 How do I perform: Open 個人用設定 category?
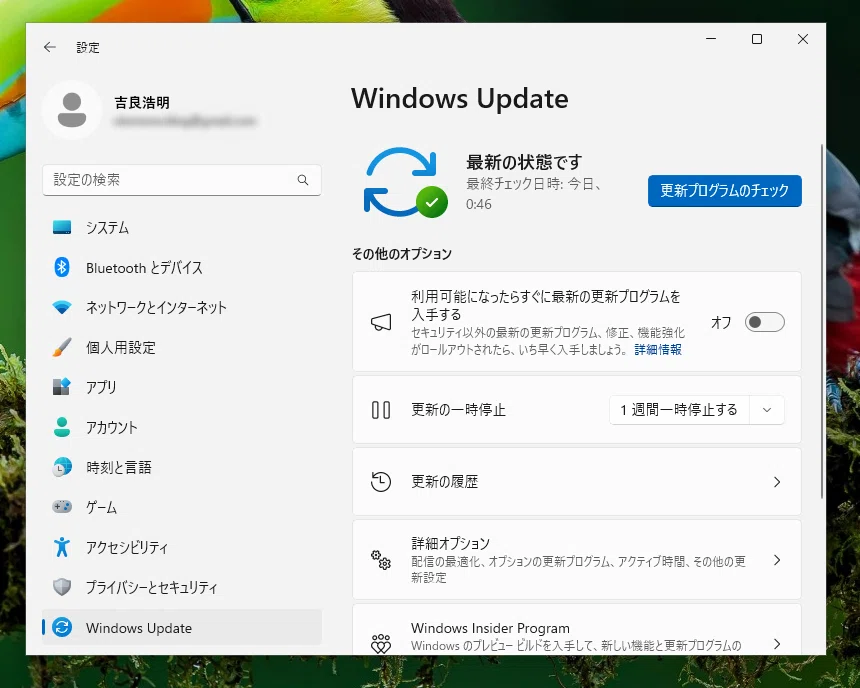pos(182,347)
